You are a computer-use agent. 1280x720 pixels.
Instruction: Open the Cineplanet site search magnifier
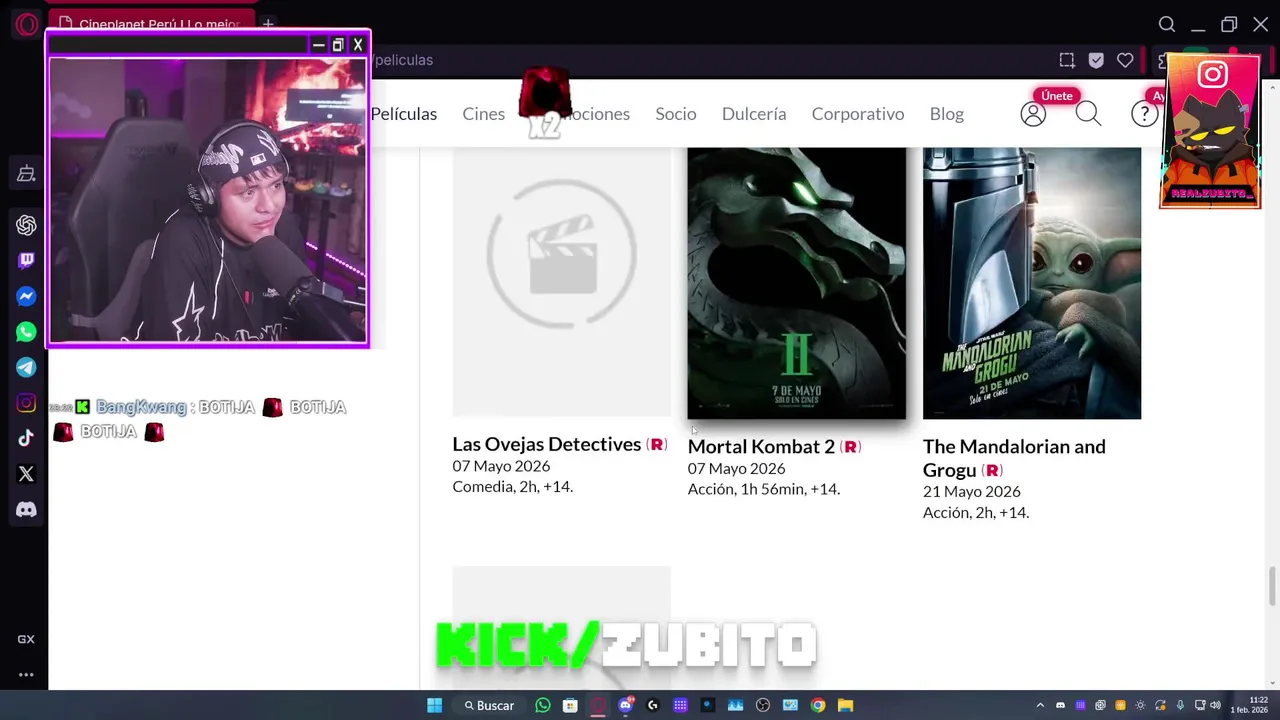point(1088,114)
